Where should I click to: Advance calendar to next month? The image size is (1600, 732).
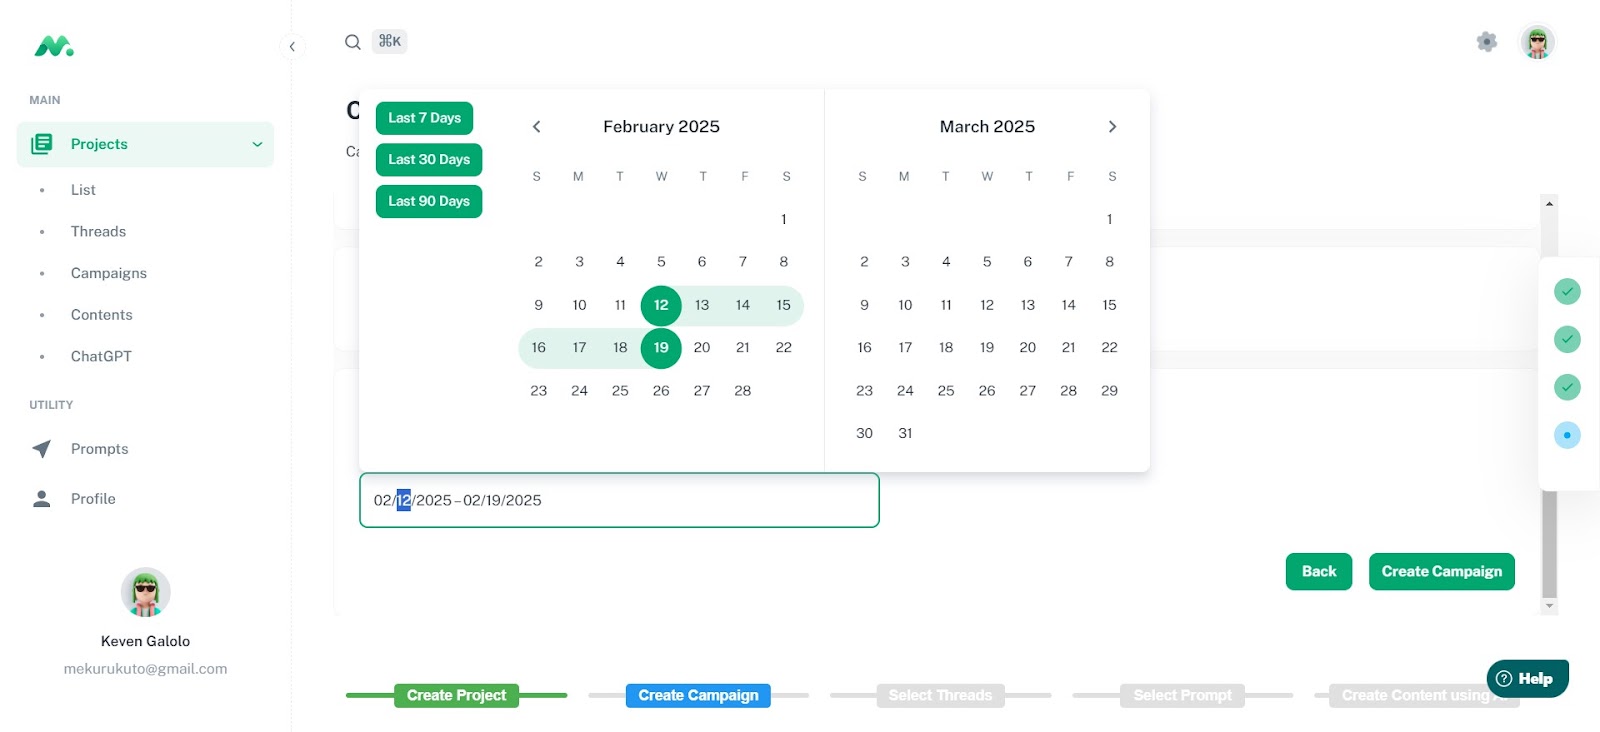pos(1112,127)
